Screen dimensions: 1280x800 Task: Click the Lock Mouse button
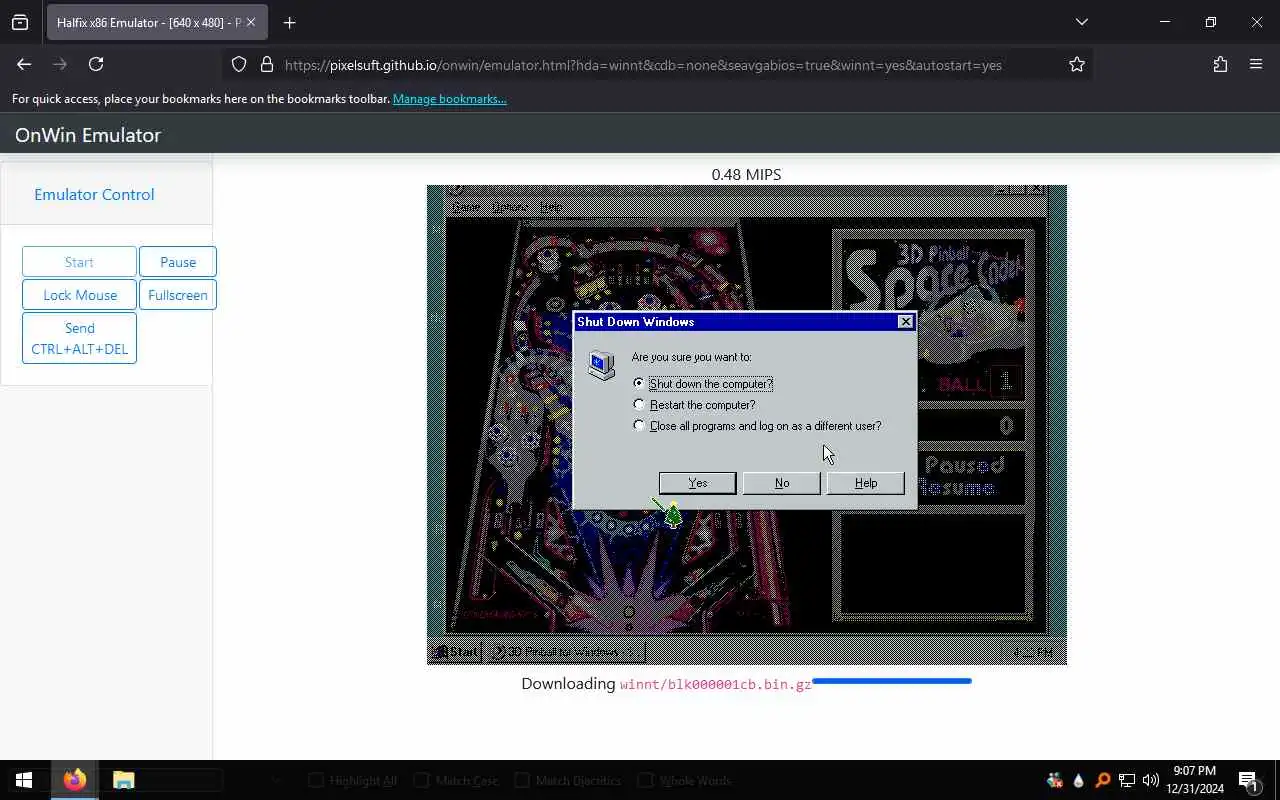[80, 295]
